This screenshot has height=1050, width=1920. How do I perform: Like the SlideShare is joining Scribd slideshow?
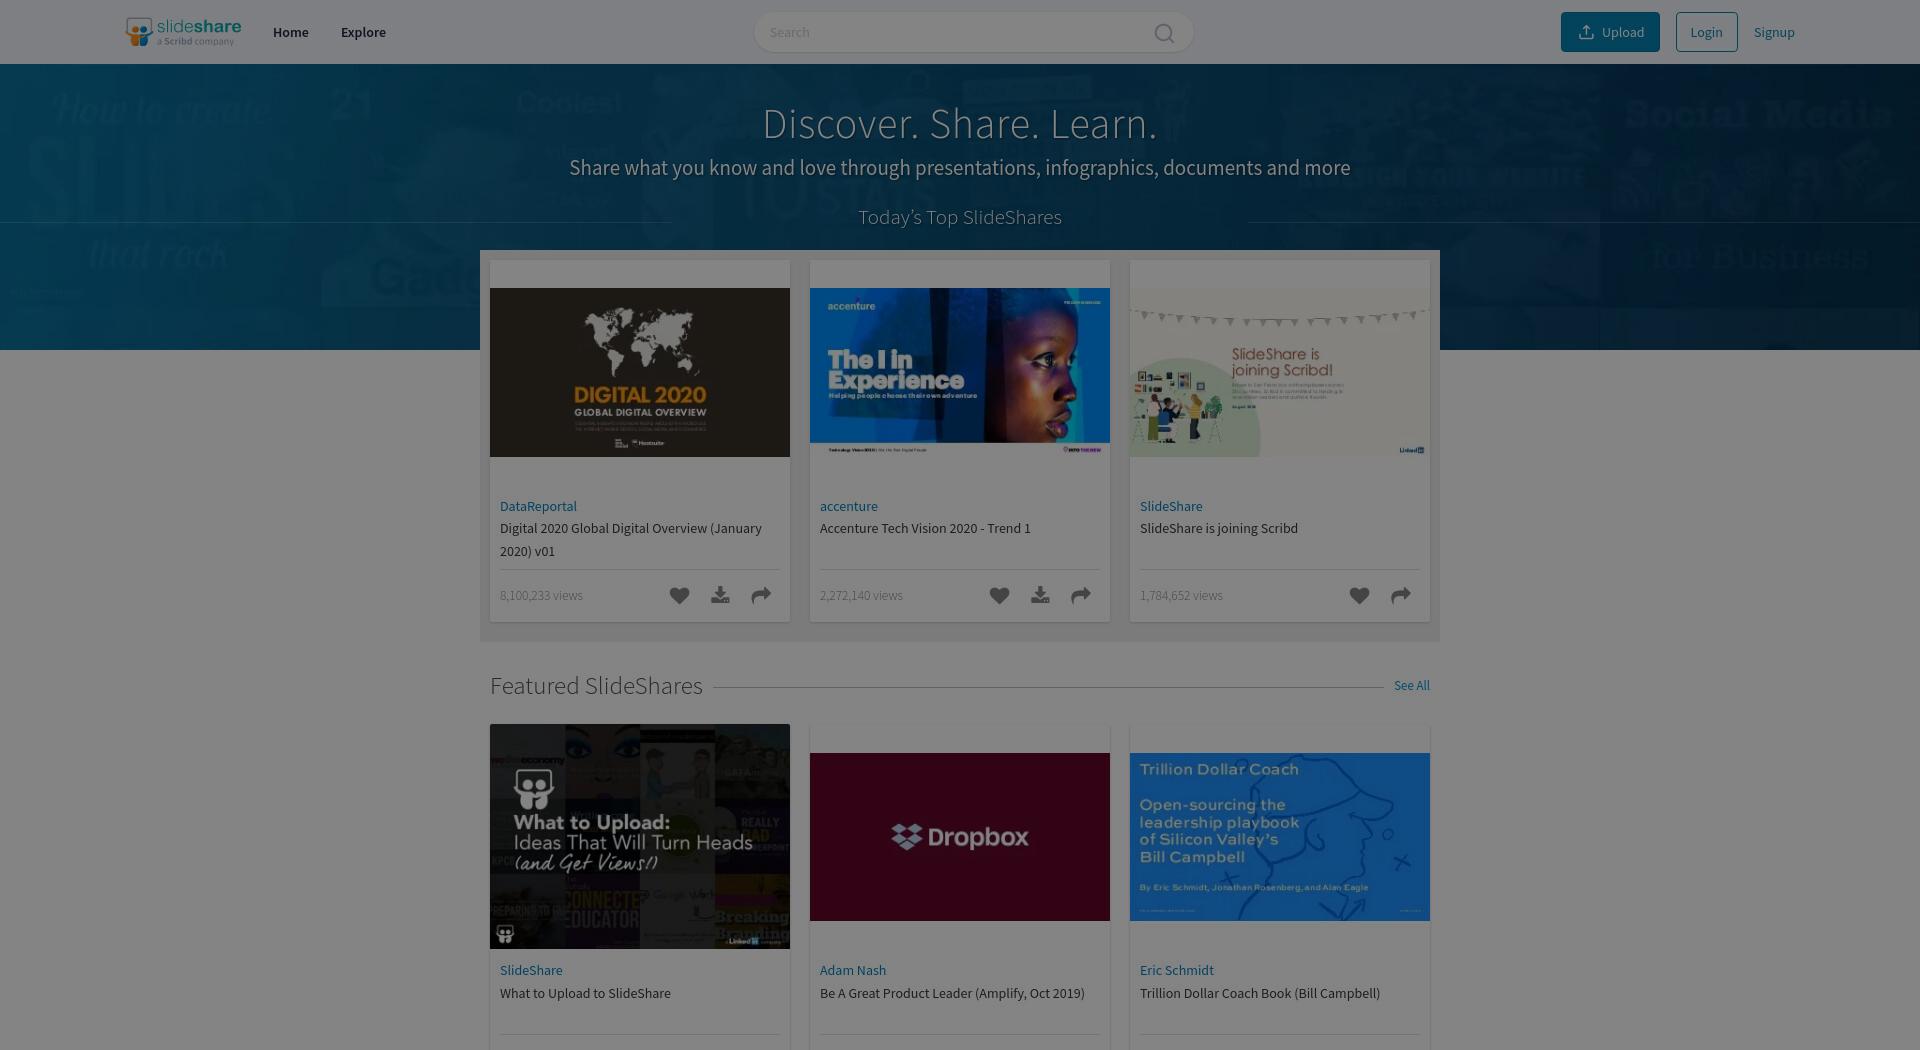pyautogui.click(x=1359, y=596)
